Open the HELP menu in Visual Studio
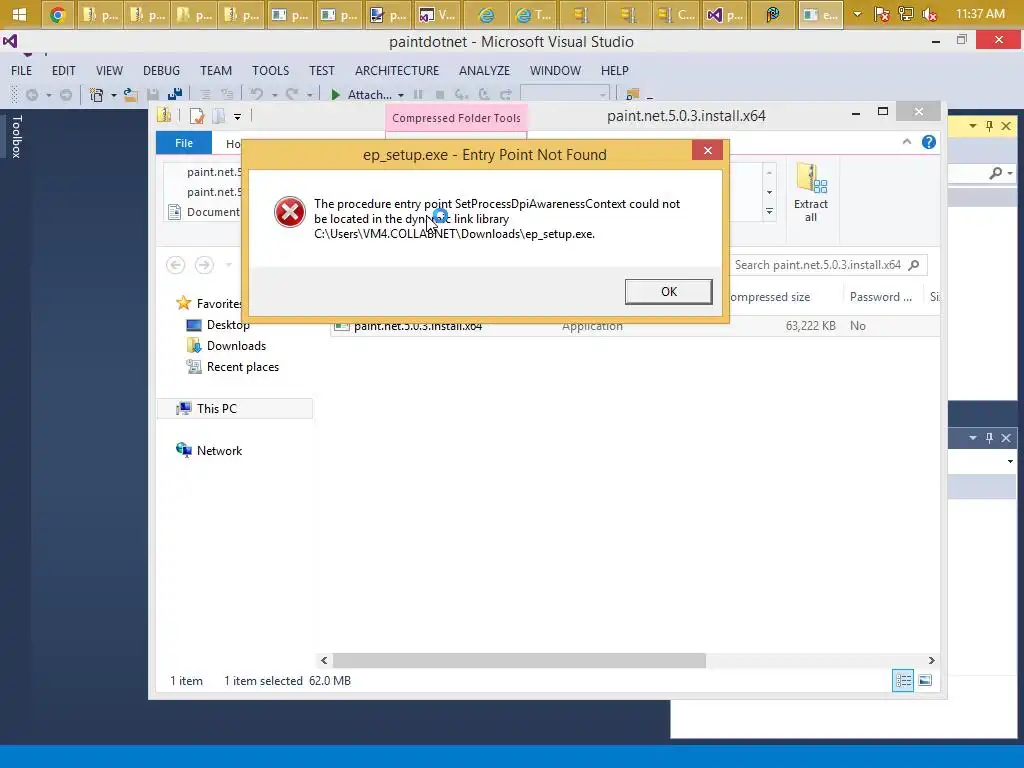The width and height of the screenshot is (1024, 768). tap(615, 71)
